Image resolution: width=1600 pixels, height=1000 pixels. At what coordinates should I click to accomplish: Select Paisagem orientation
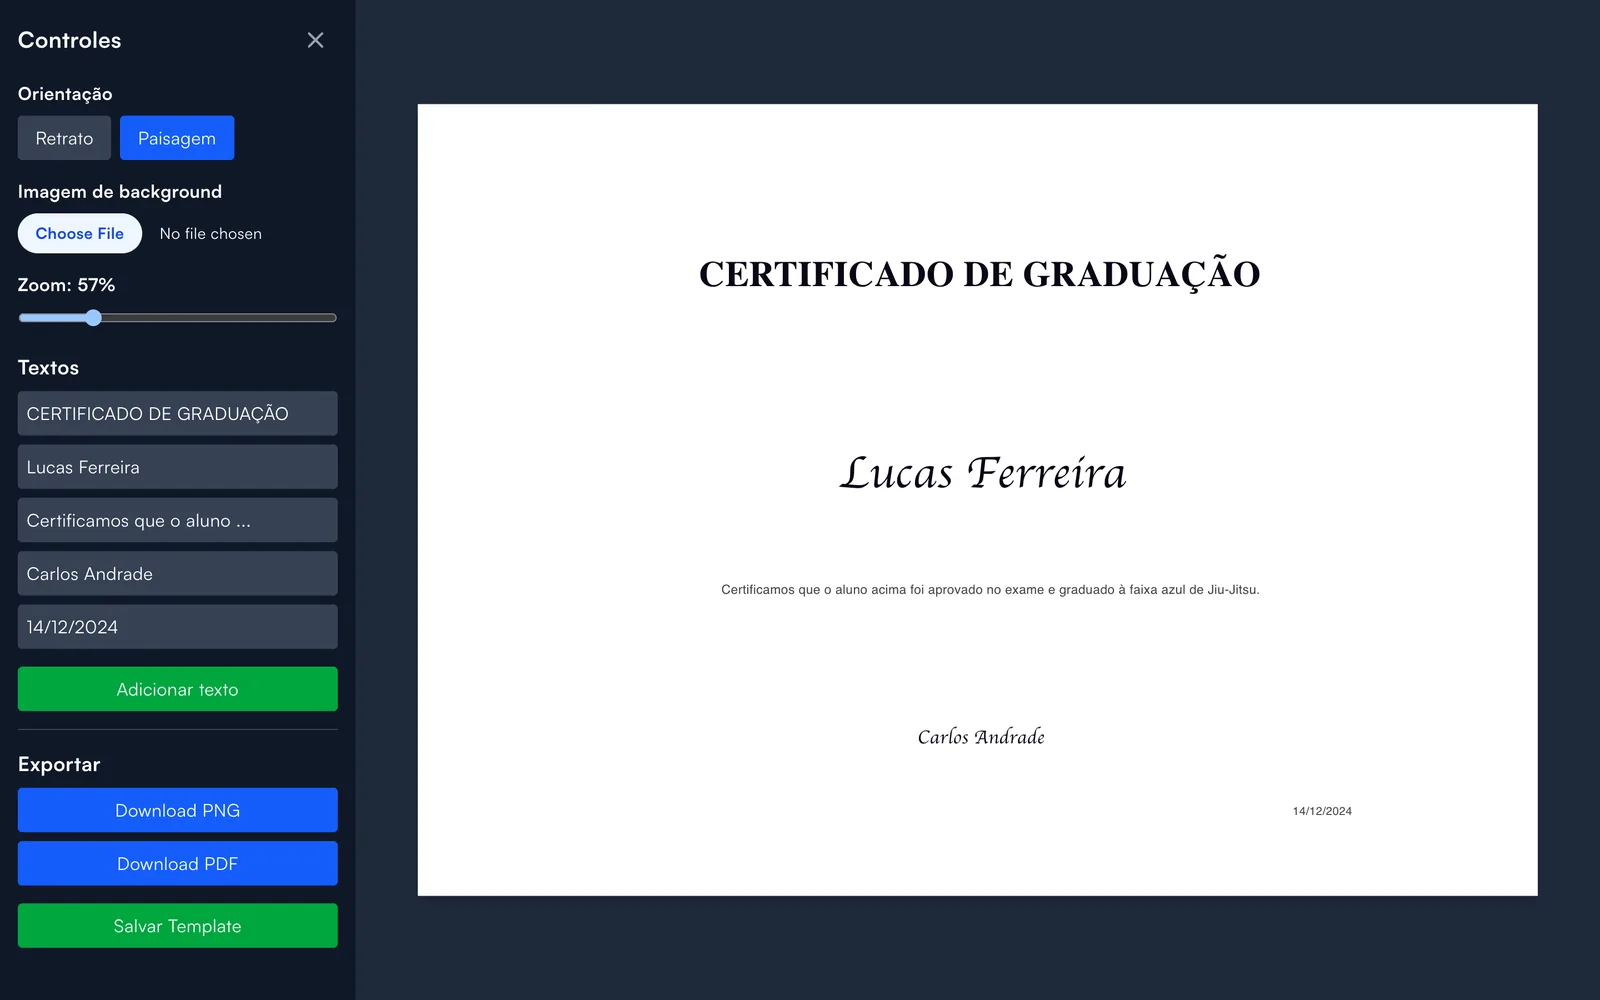click(x=177, y=138)
